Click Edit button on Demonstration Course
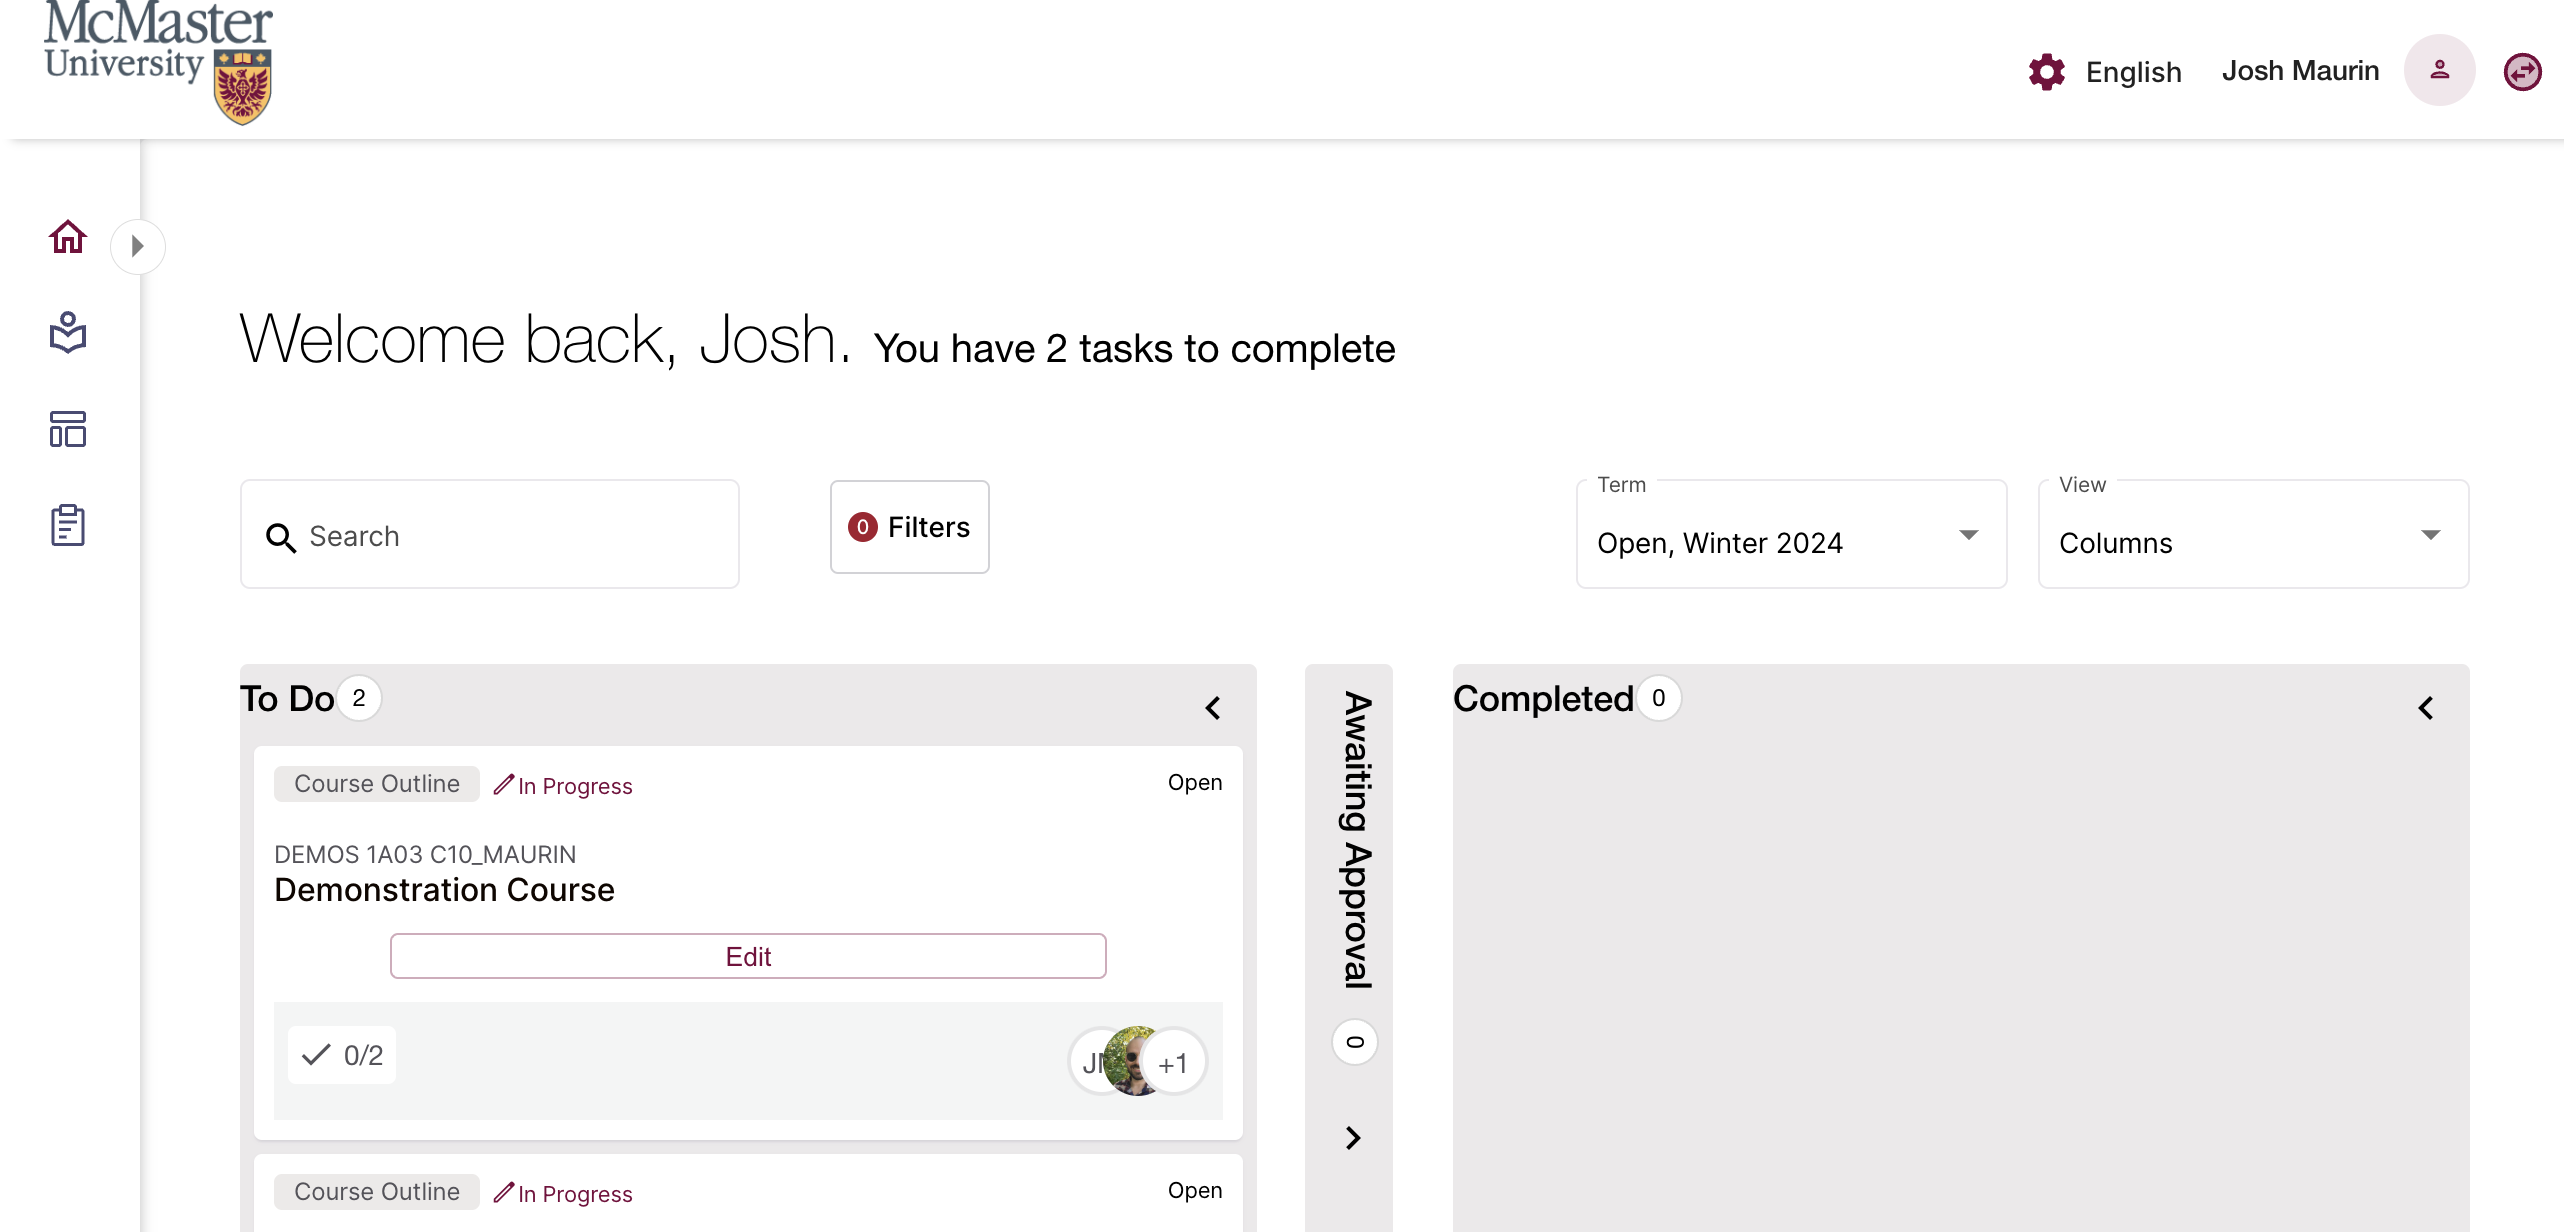Viewport: 2564px width, 1232px height. pyautogui.click(x=749, y=955)
